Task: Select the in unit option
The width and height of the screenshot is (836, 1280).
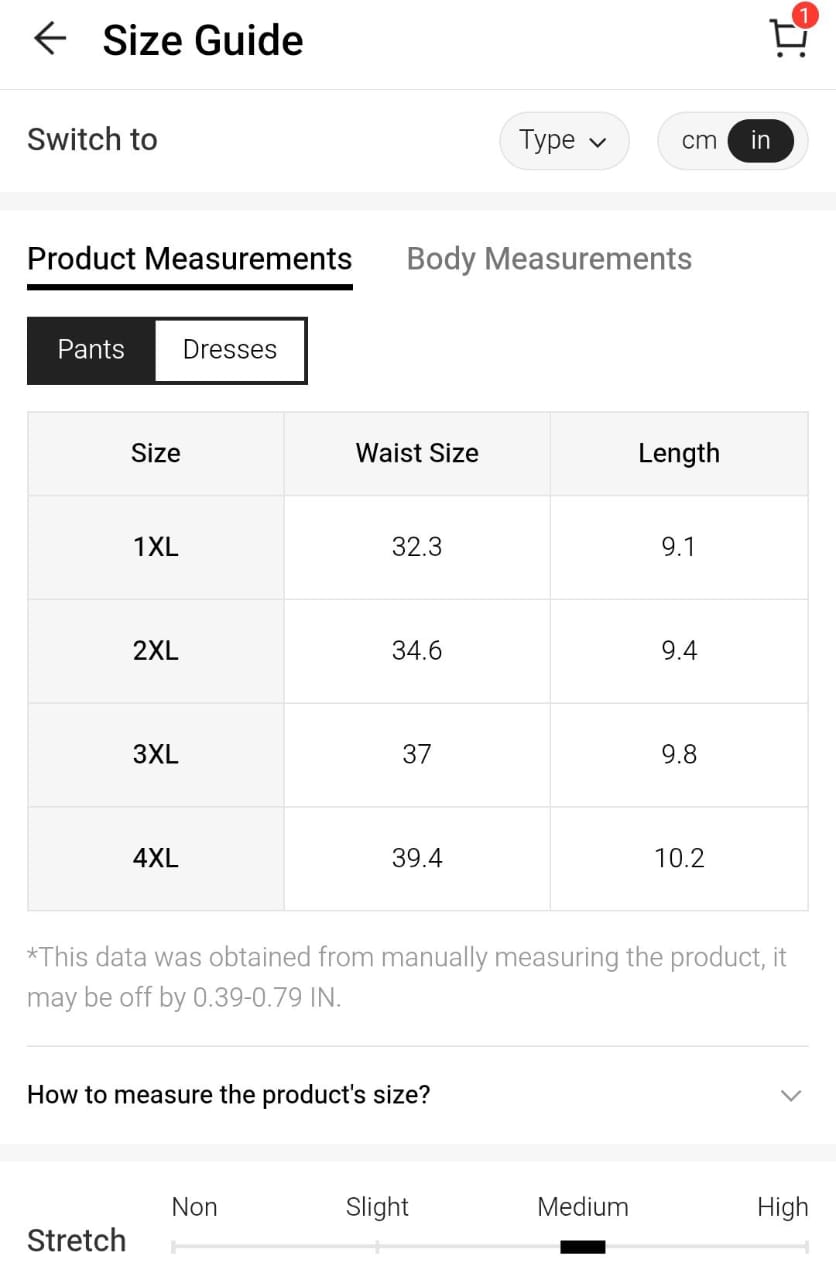Action: point(760,141)
